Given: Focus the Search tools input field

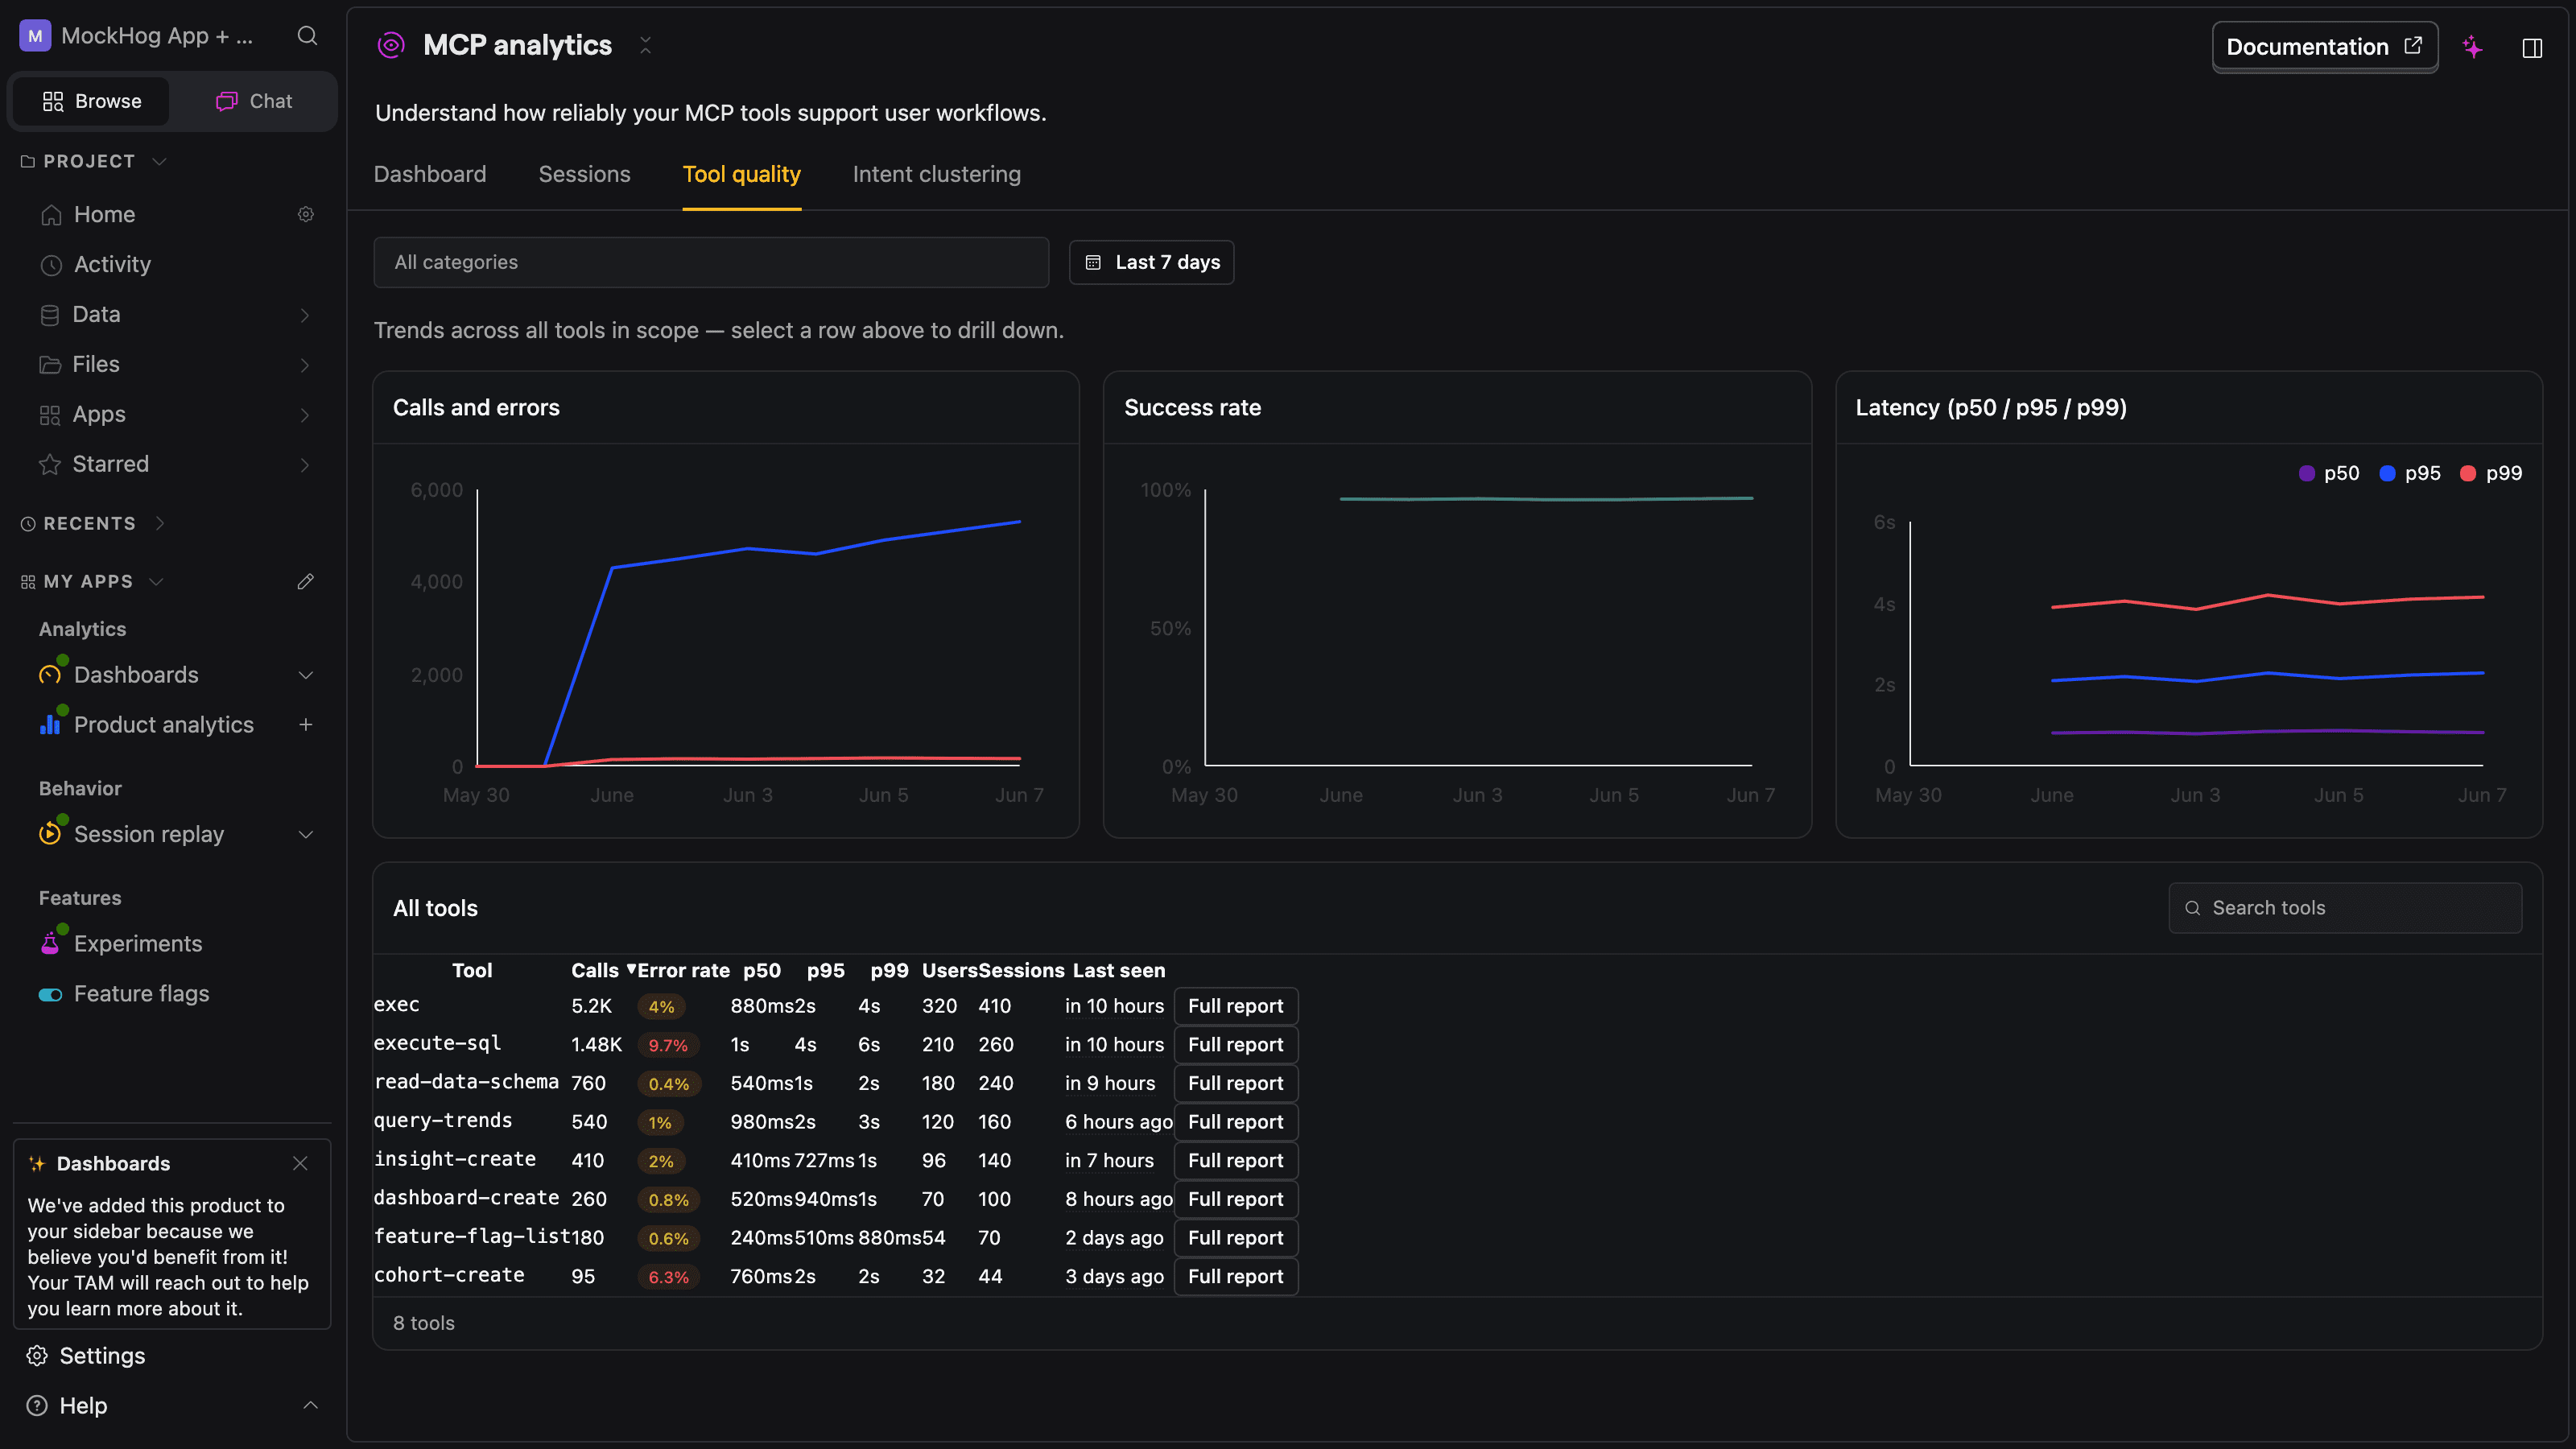Looking at the screenshot, I should (x=2344, y=908).
